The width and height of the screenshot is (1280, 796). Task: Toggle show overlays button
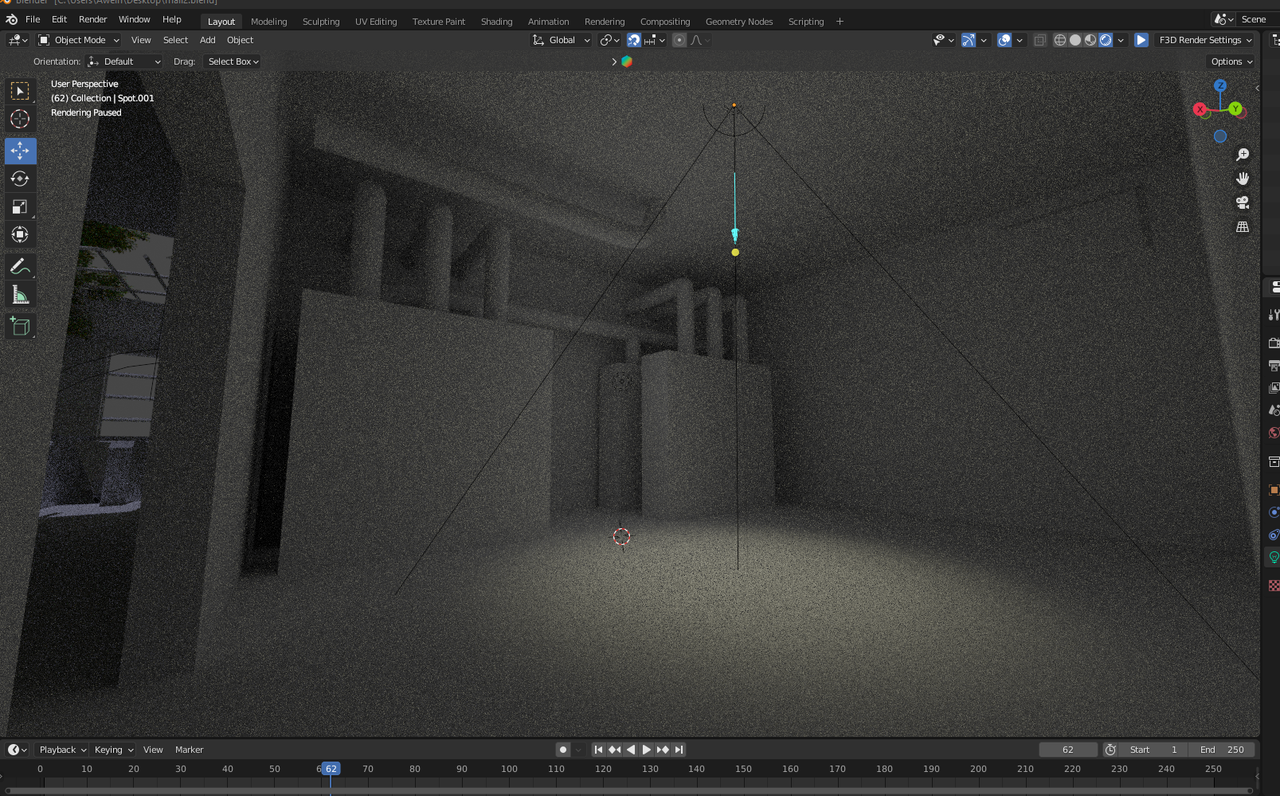(x=1004, y=40)
